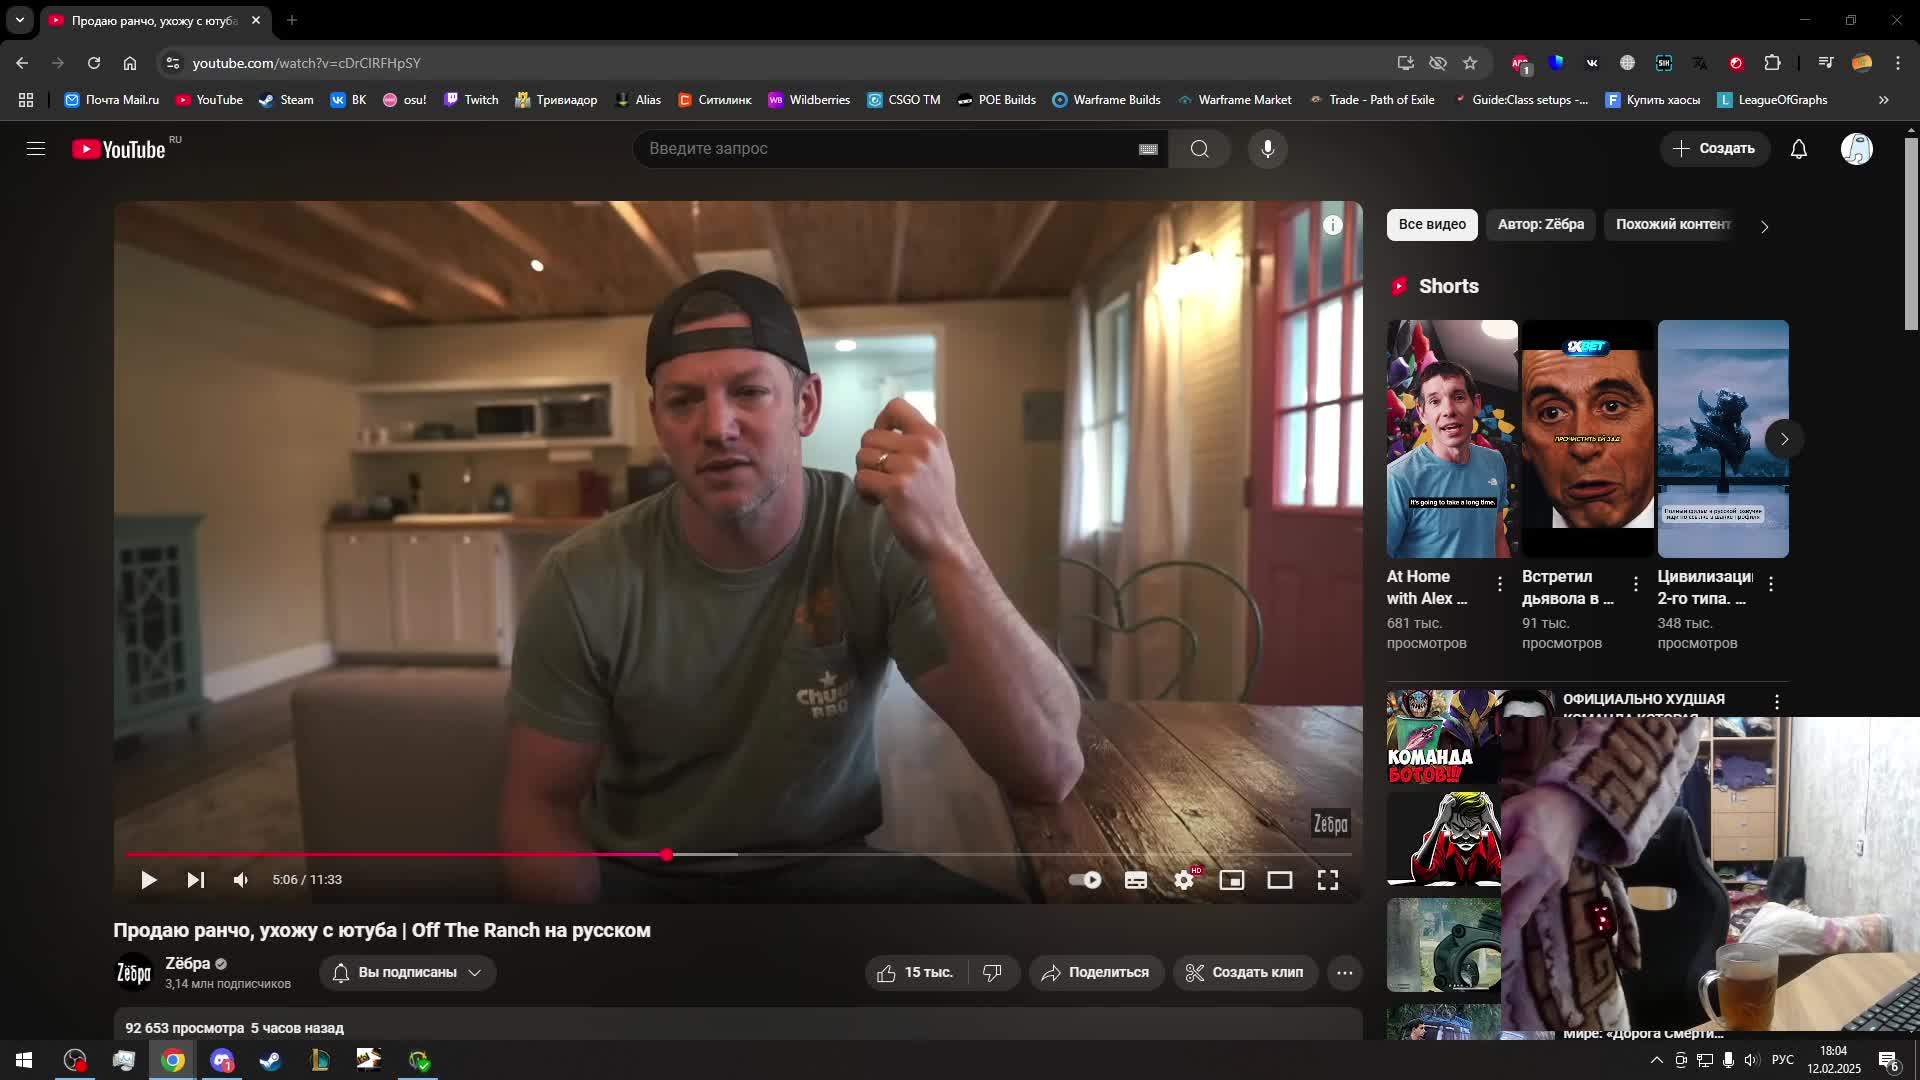Screen dimensions: 1920x1080
Task: Open the account avatar menu
Action: tap(1856, 149)
